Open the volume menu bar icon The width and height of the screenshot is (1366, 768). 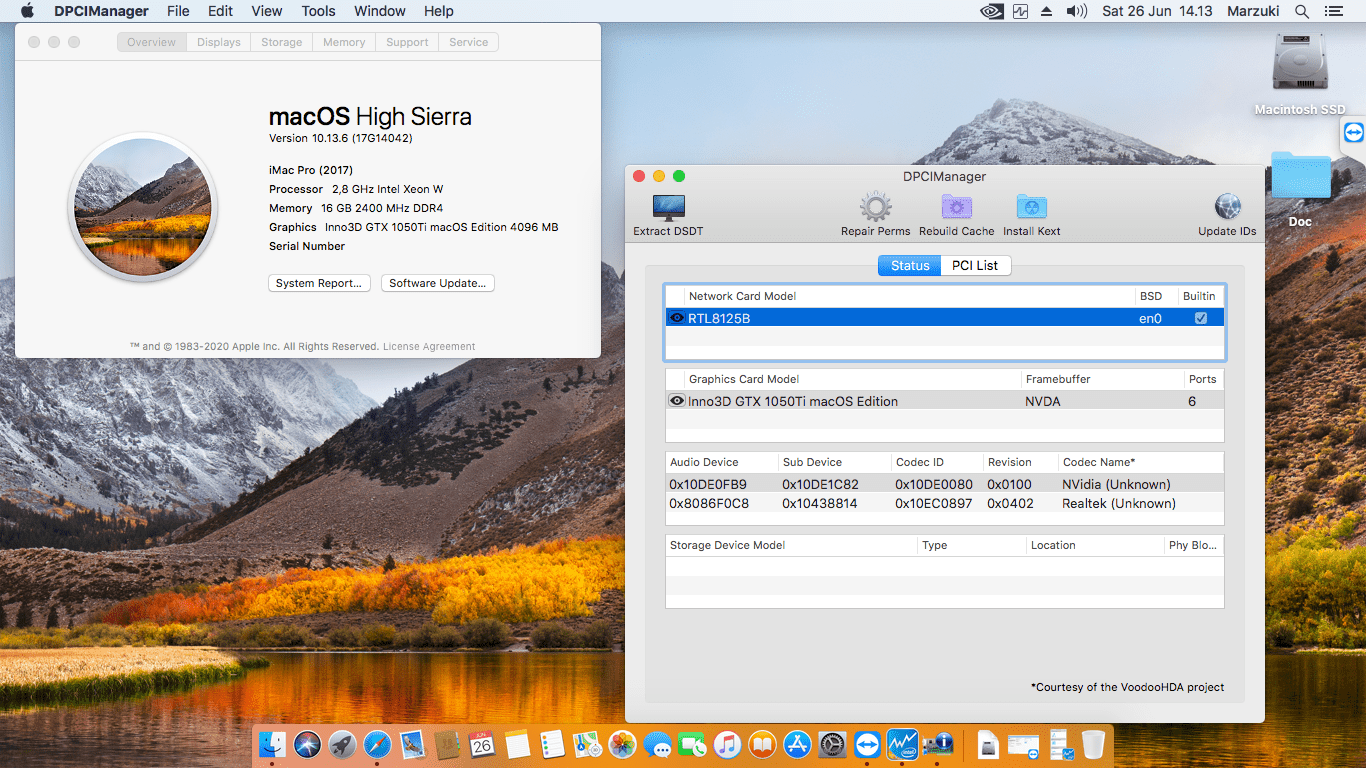tap(1076, 11)
